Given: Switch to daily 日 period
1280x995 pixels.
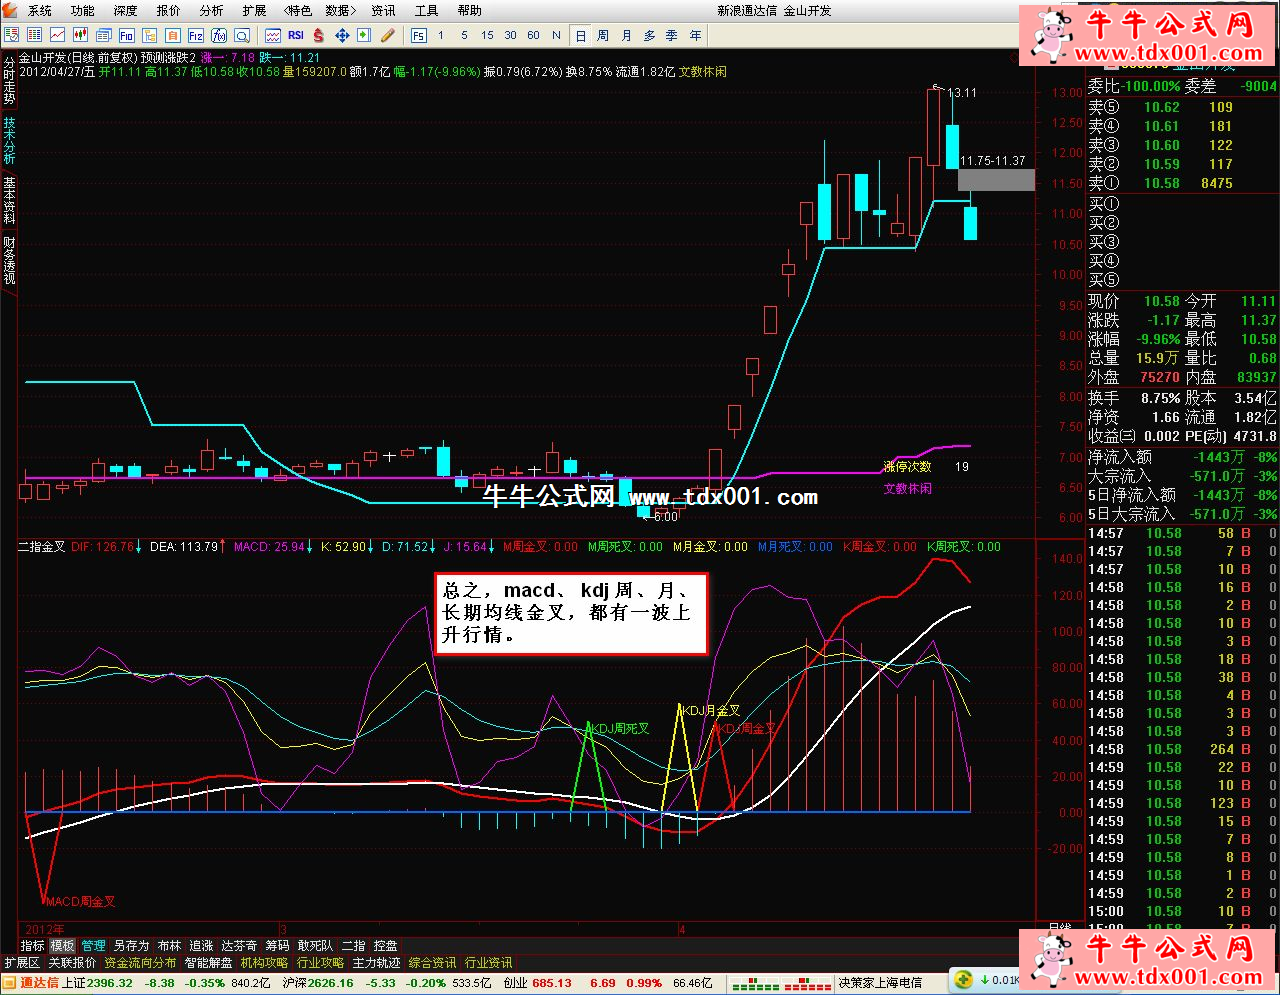Looking at the screenshot, I should click(581, 35).
